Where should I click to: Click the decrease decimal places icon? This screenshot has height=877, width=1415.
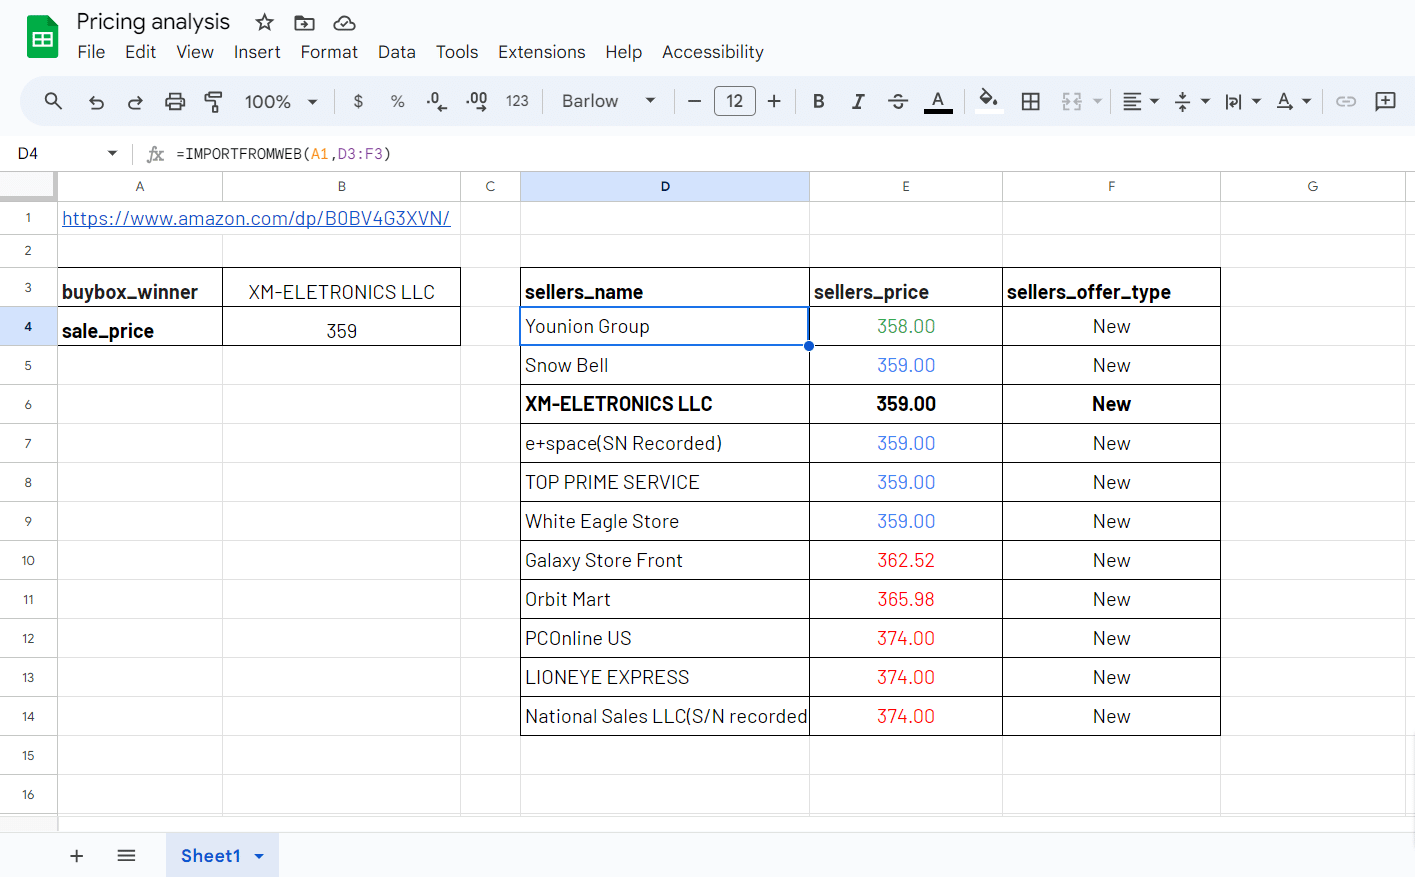click(436, 101)
